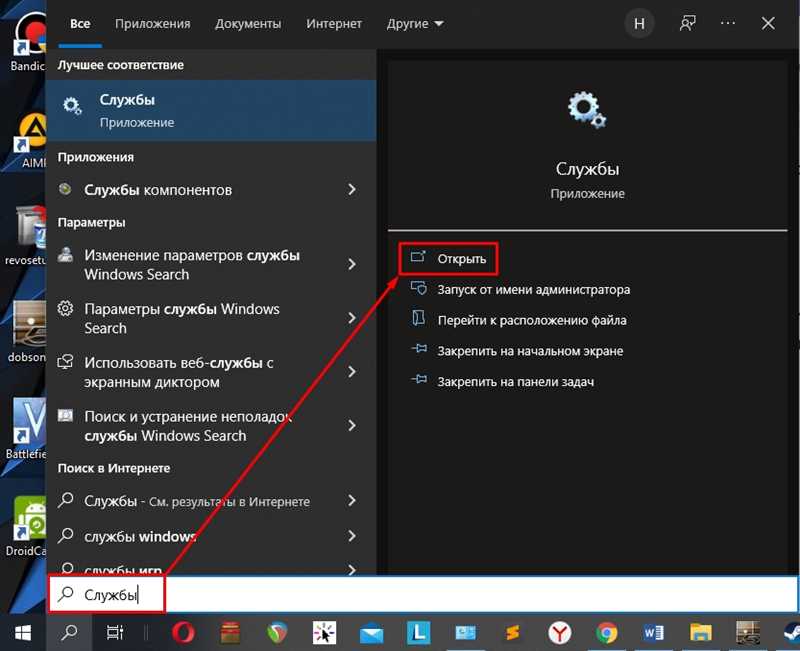Select службы windows web suggestion
Screen dimensions: 800x651
click(x=140, y=536)
